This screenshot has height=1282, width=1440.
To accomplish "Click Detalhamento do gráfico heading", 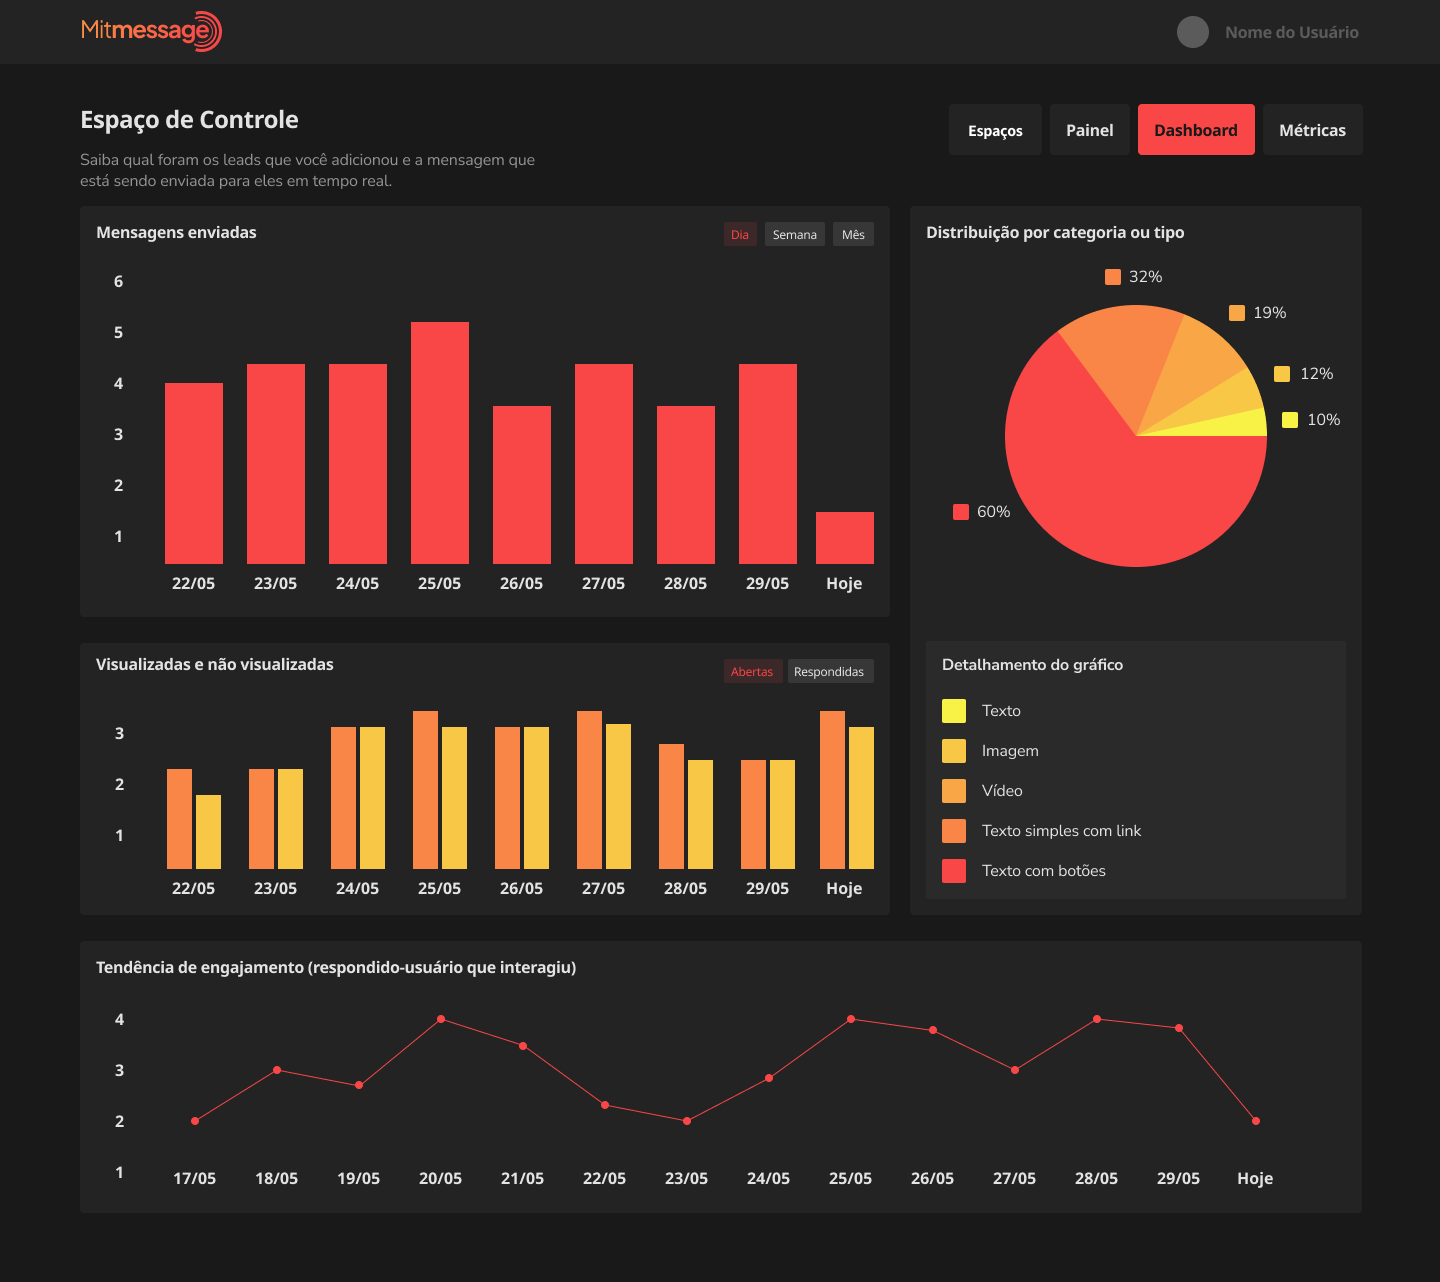I will 1032,665.
